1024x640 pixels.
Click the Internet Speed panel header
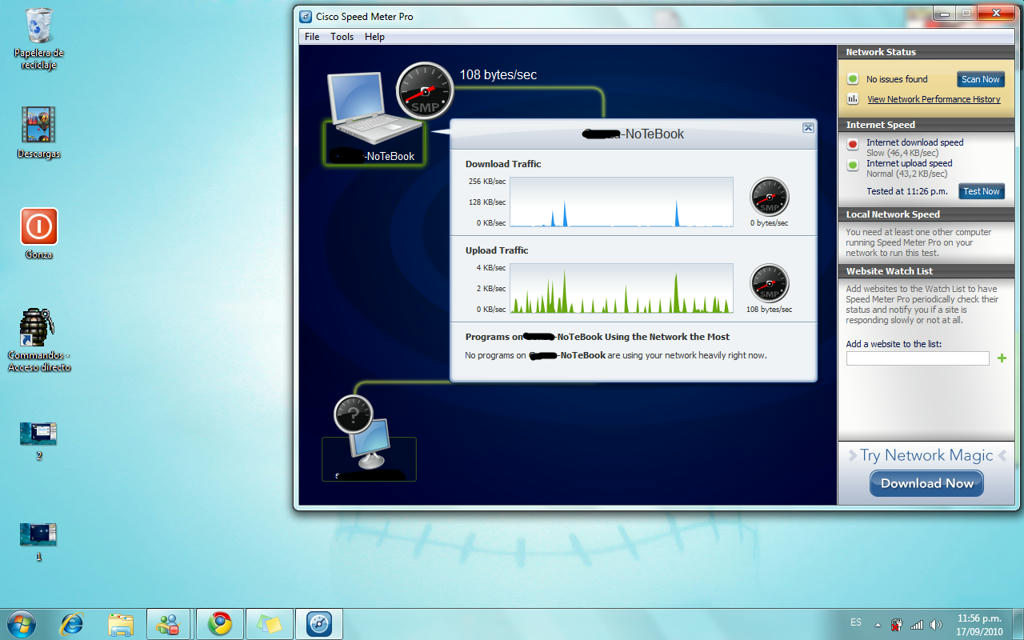pos(926,125)
